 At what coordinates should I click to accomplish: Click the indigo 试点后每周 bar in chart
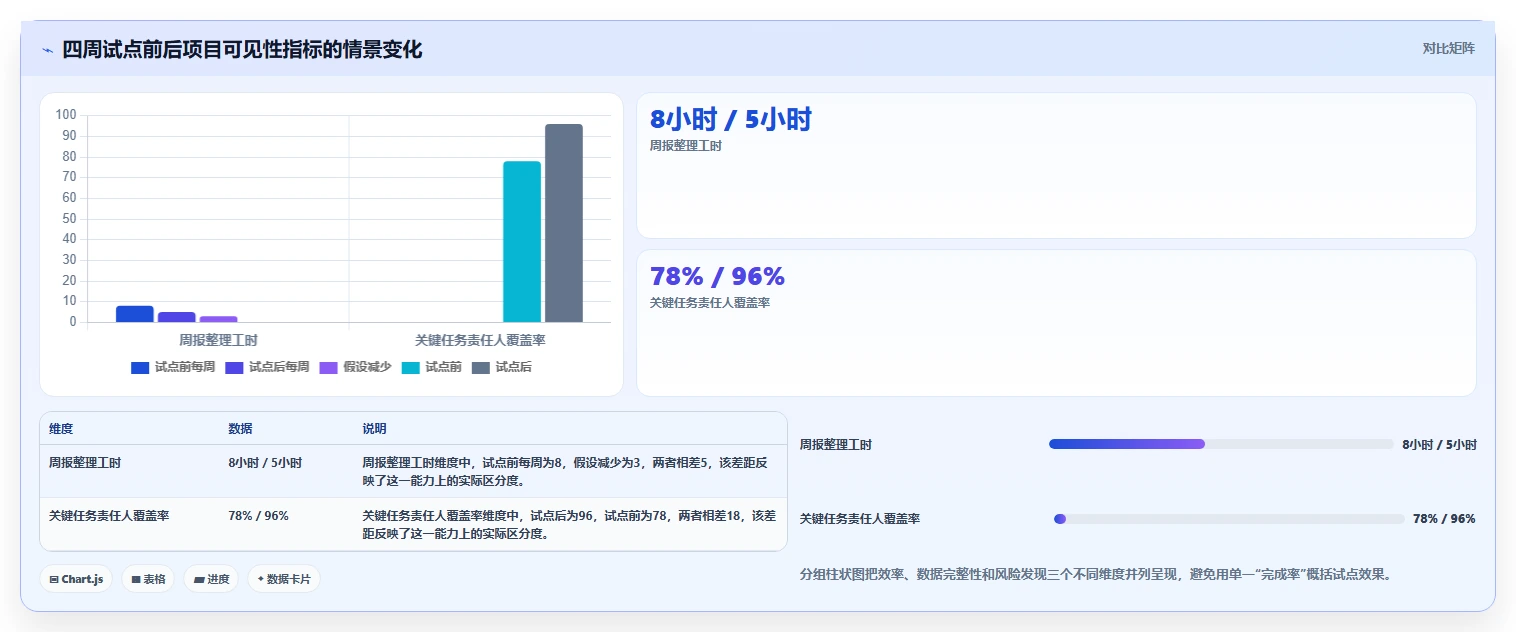177,317
